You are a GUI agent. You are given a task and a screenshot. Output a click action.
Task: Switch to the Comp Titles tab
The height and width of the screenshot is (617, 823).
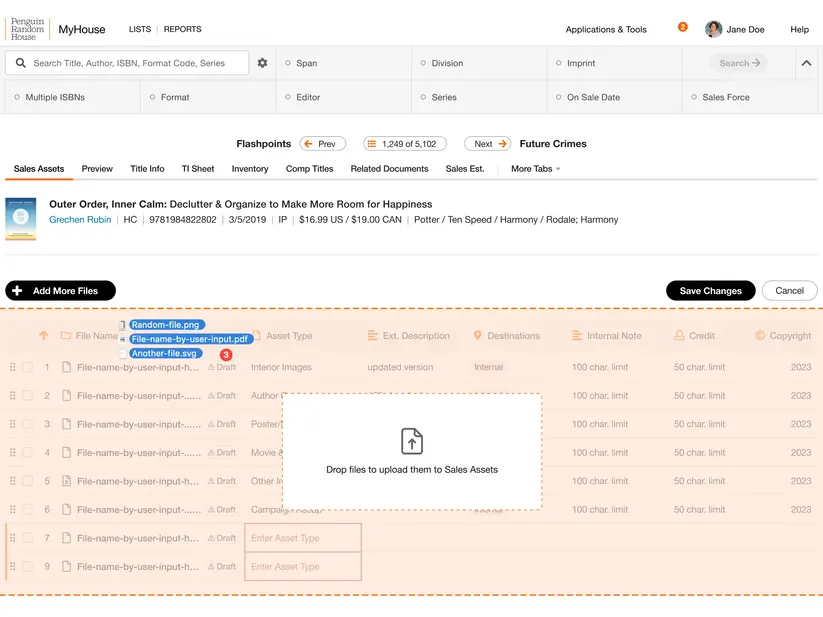tap(309, 169)
